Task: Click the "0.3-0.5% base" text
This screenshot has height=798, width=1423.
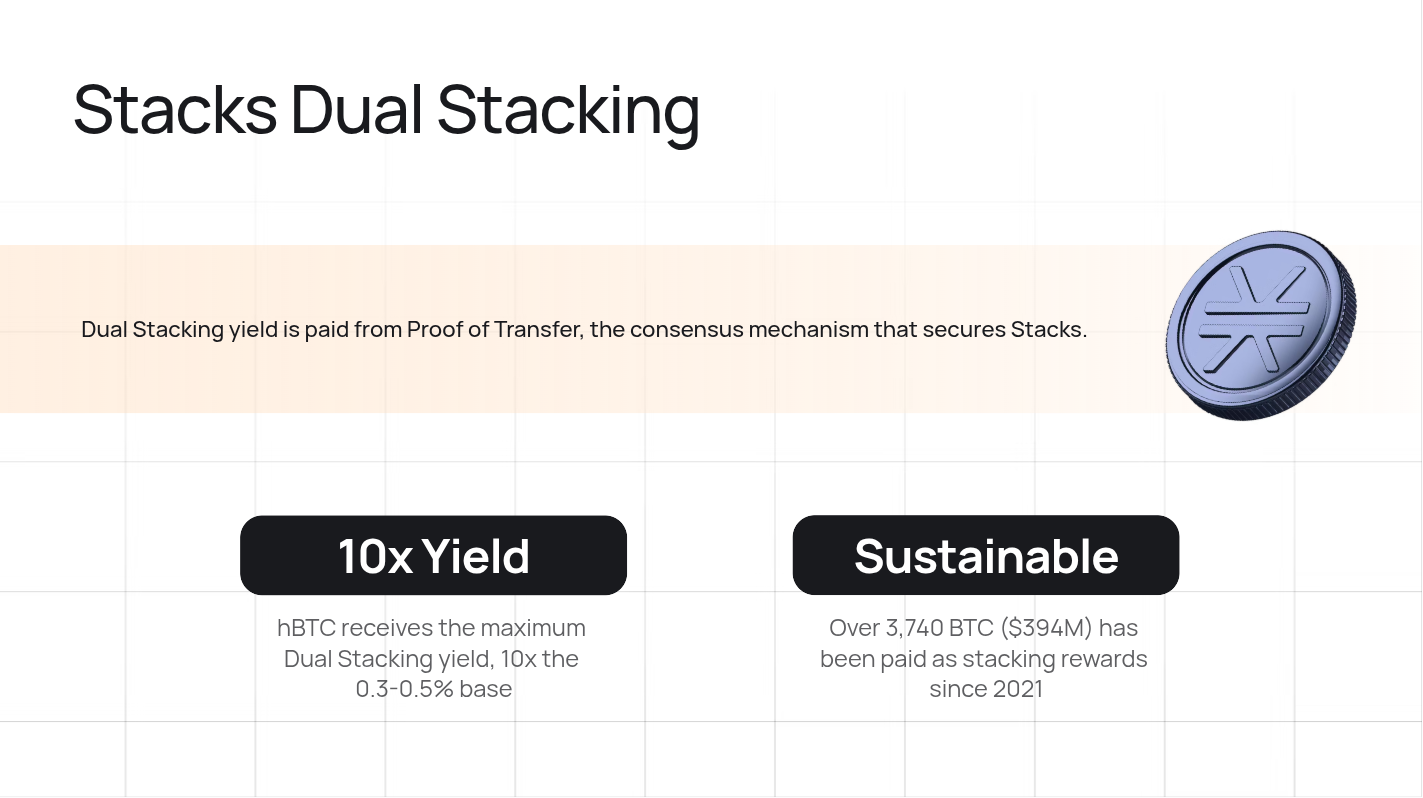Action: (434, 689)
